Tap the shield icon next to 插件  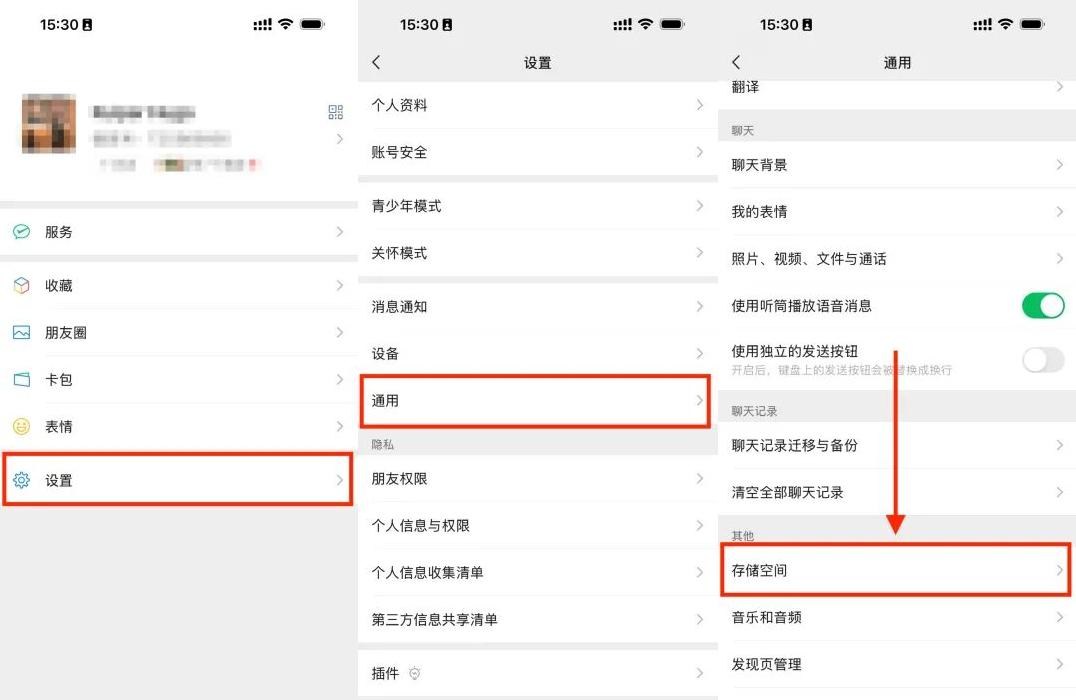[x=414, y=674]
